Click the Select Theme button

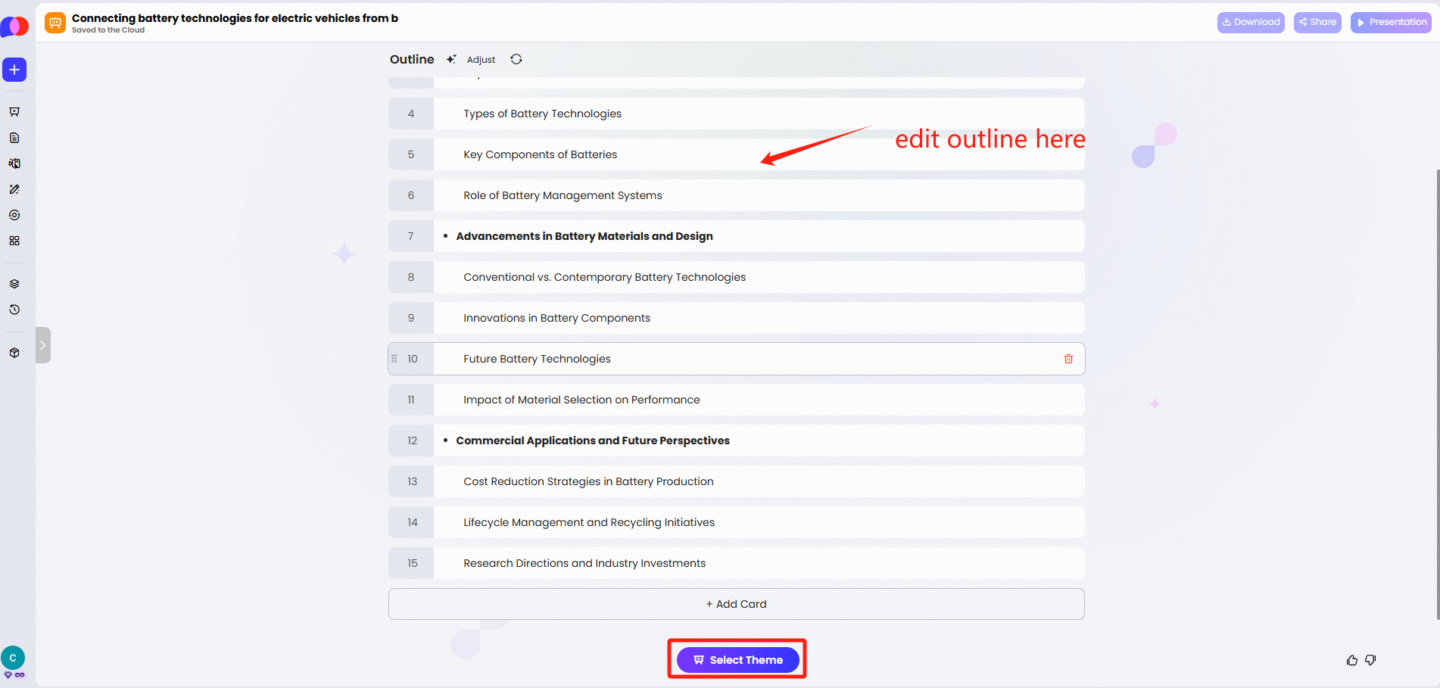pos(738,660)
